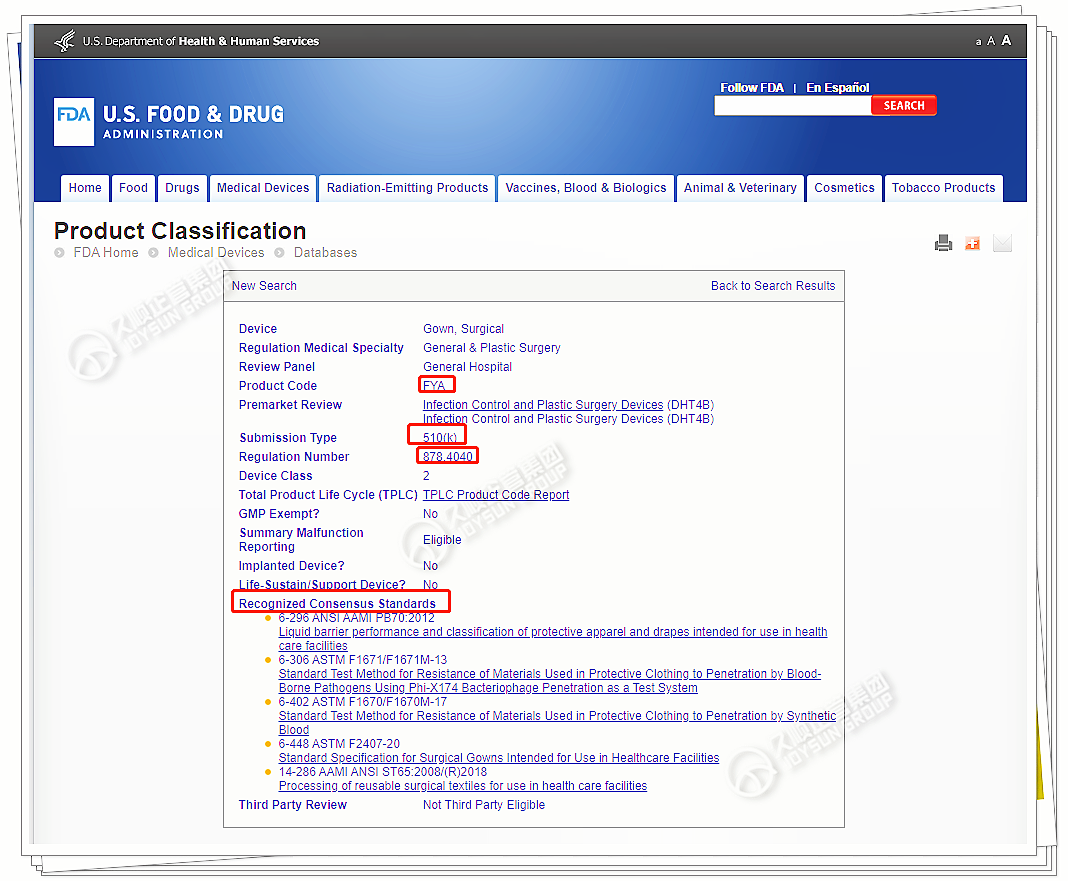
Task: Focus the FDA site search field
Action: pos(793,106)
